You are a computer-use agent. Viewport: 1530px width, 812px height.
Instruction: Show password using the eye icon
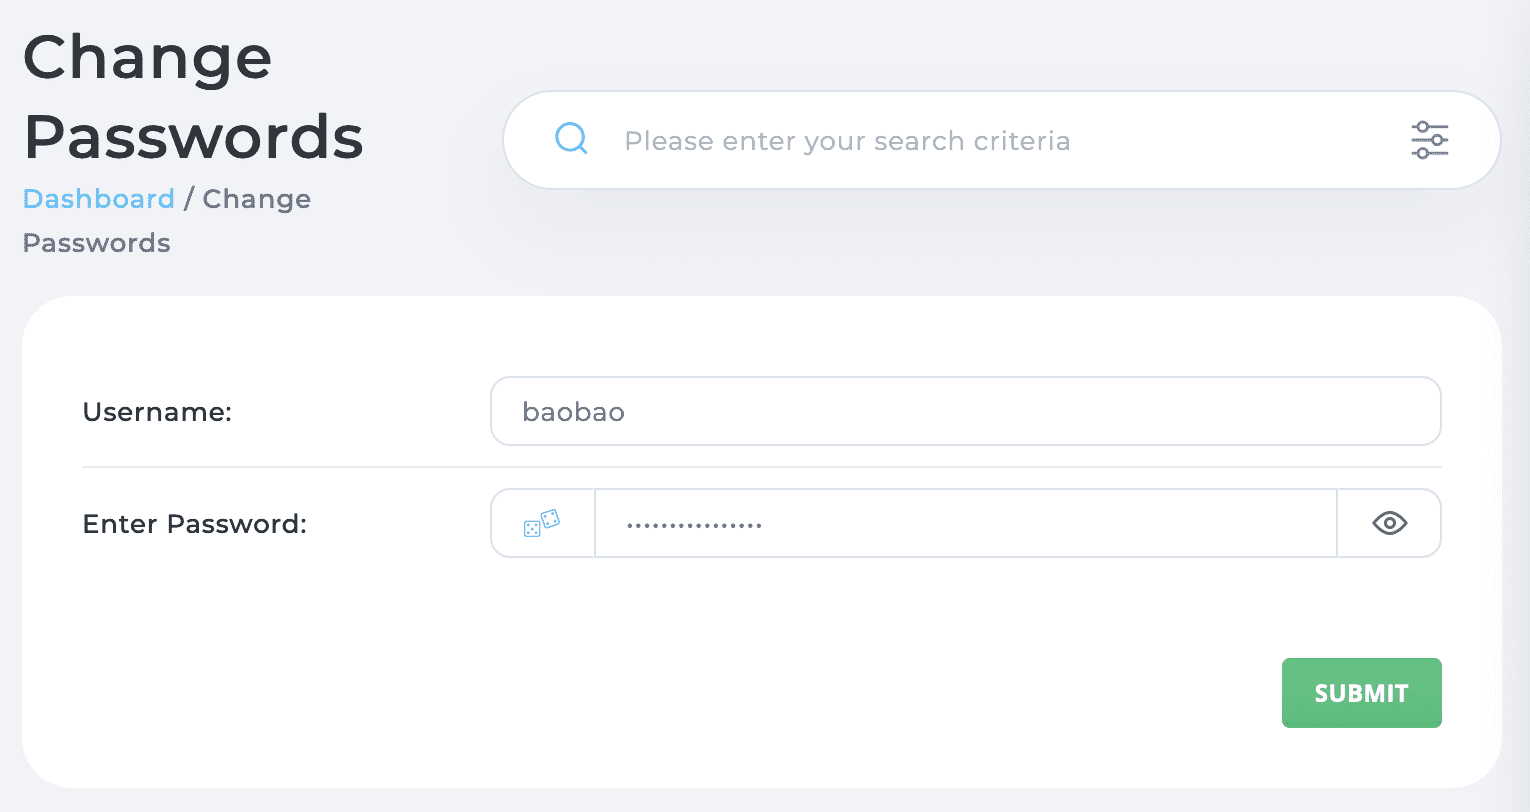tap(1389, 523)
